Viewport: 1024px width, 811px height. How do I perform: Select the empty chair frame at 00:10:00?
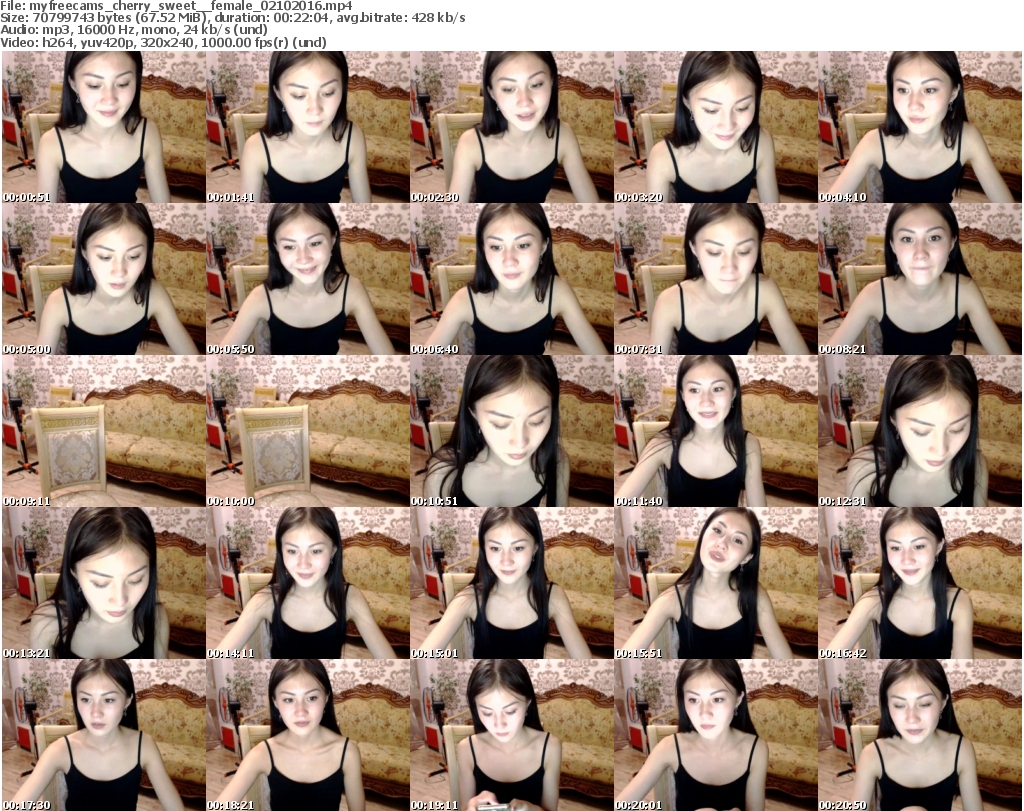(x=307, y=431)
